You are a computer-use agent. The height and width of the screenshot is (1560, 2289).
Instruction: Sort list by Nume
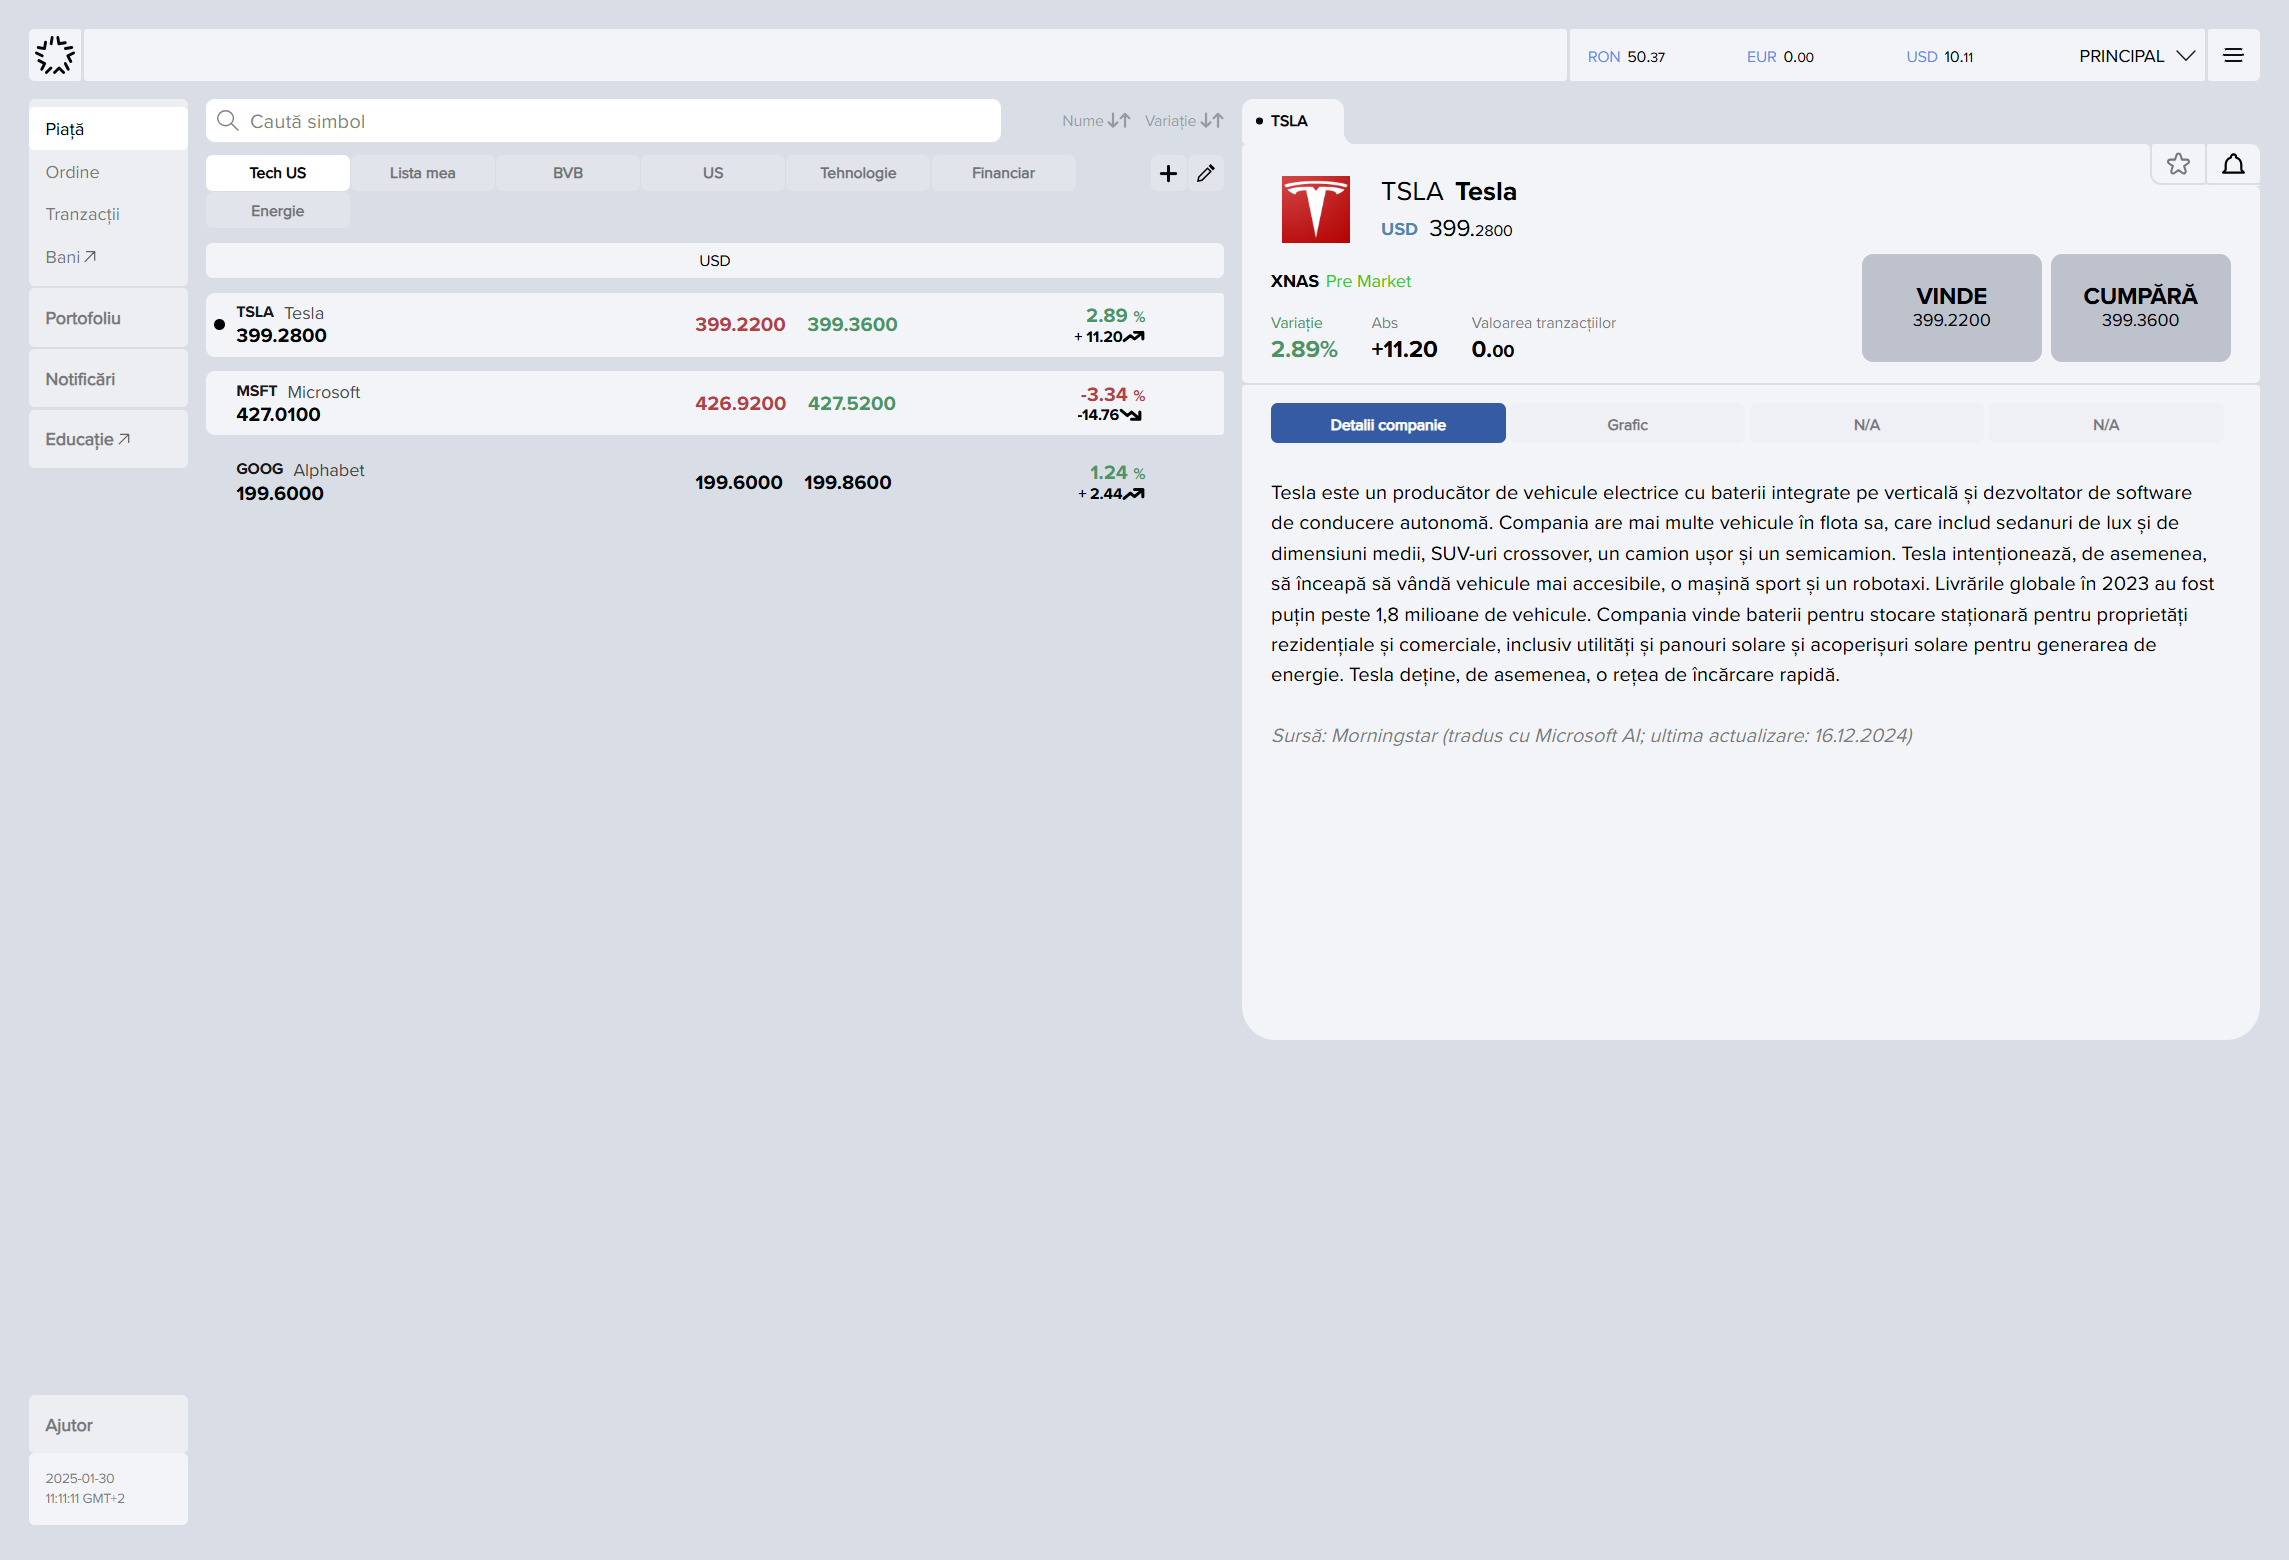pyautogui.click(x=1096, y=121)
